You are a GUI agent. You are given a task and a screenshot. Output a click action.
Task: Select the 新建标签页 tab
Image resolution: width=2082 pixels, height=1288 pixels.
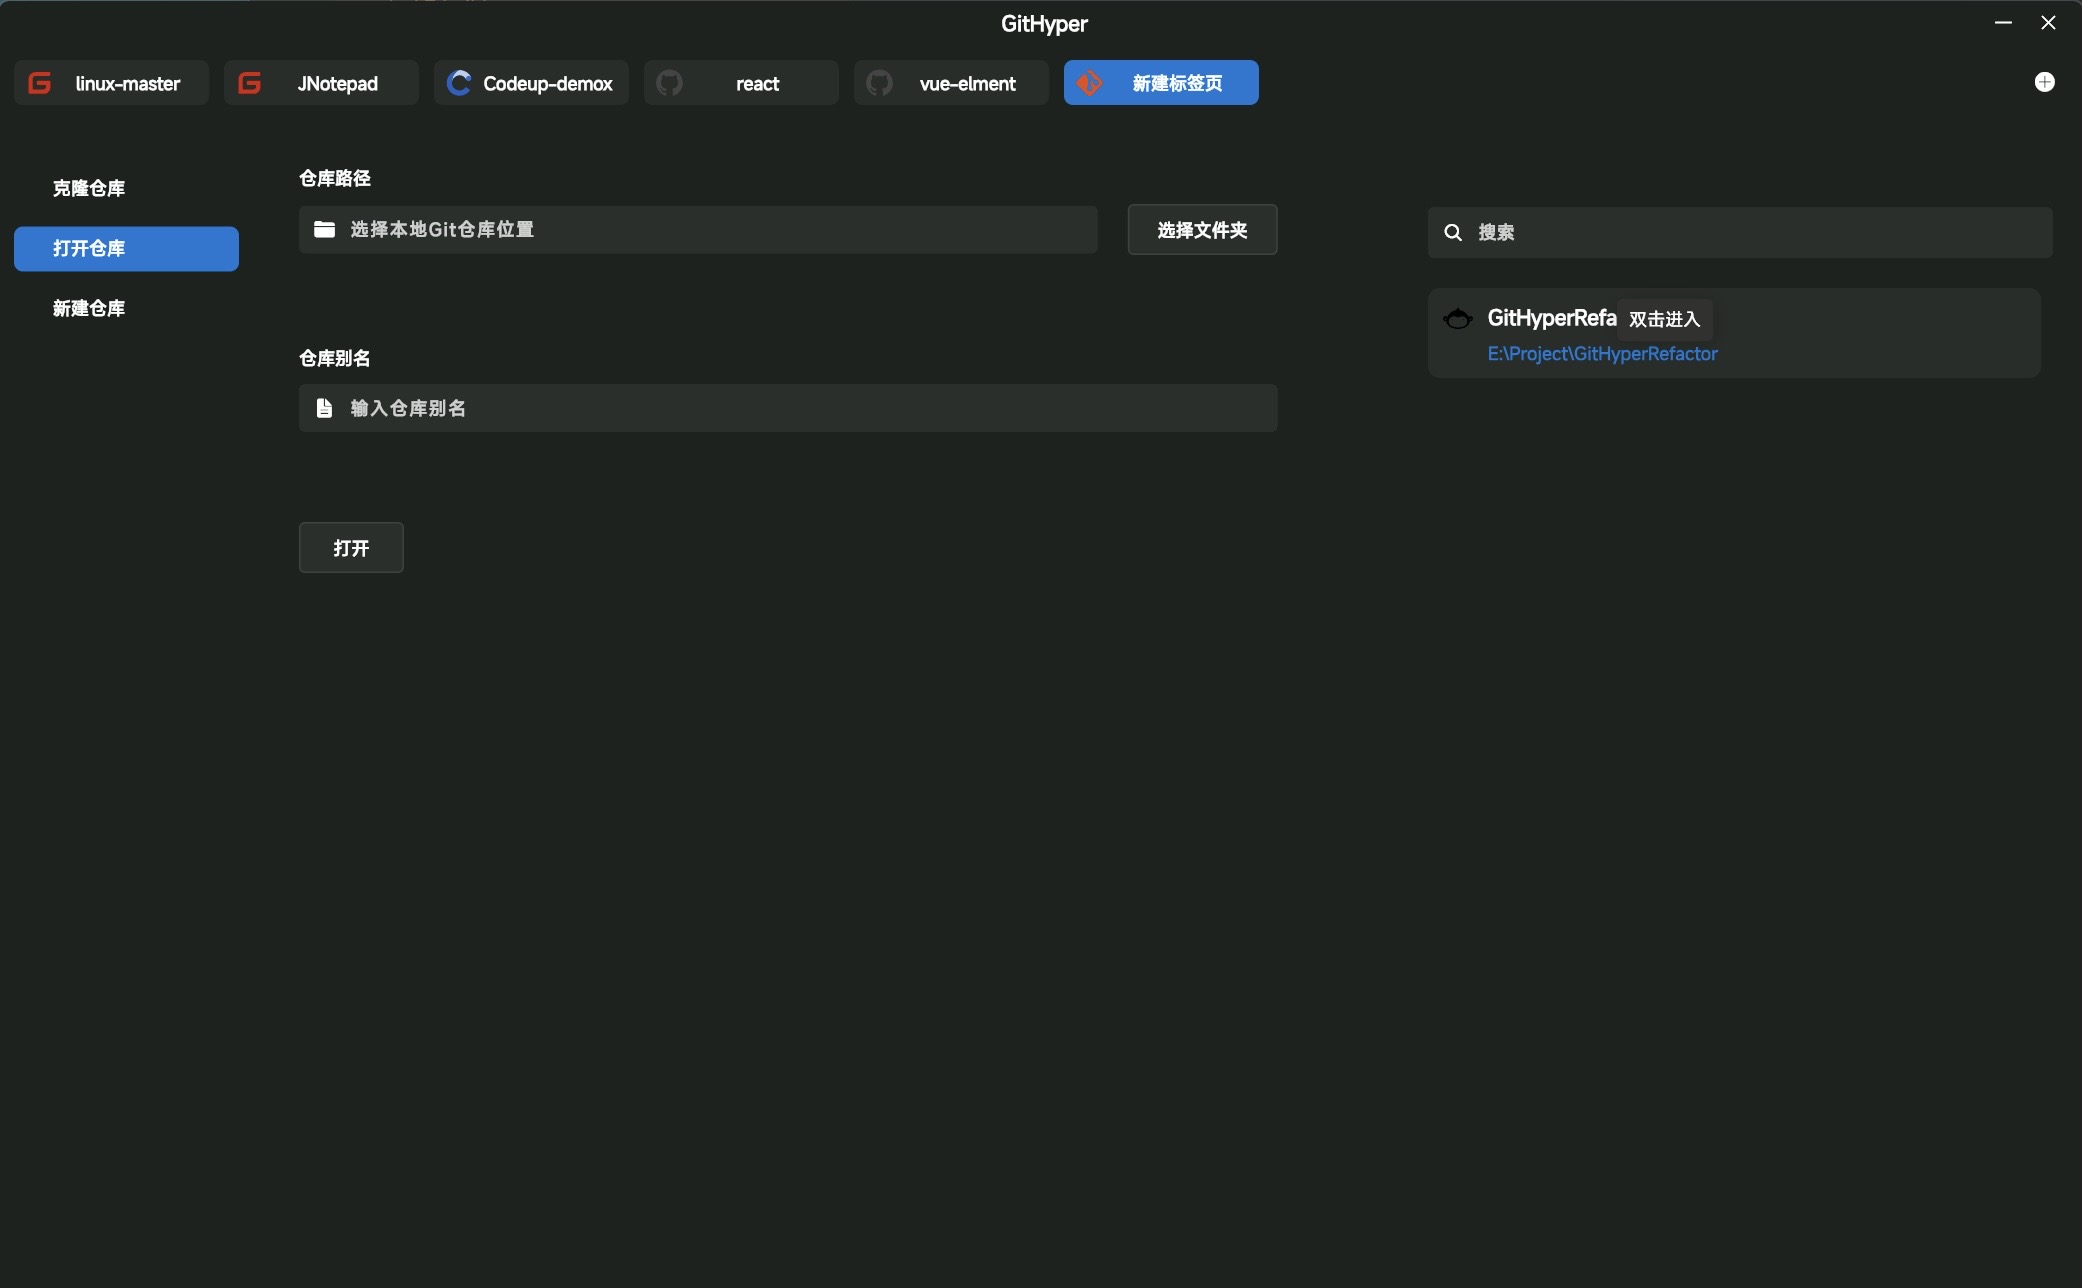[1161, 83]
